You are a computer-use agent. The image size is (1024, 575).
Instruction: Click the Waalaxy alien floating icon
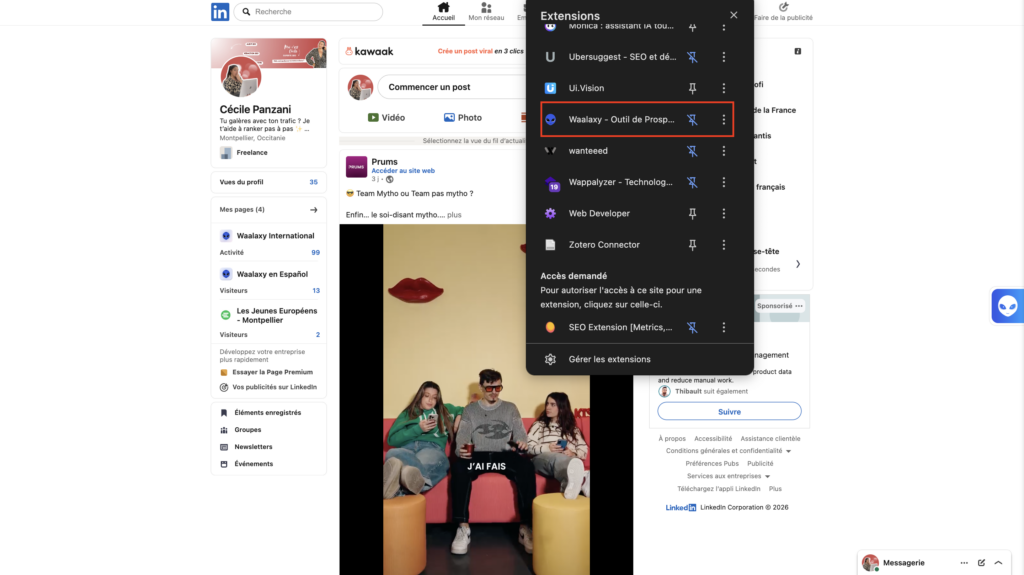(x=1007, y=306)
